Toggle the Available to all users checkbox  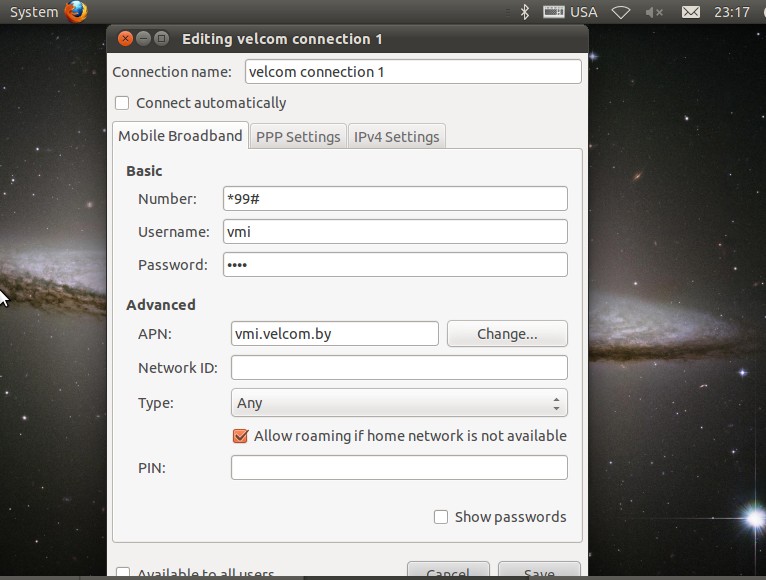pyautogui.click(x=123, y=573)
